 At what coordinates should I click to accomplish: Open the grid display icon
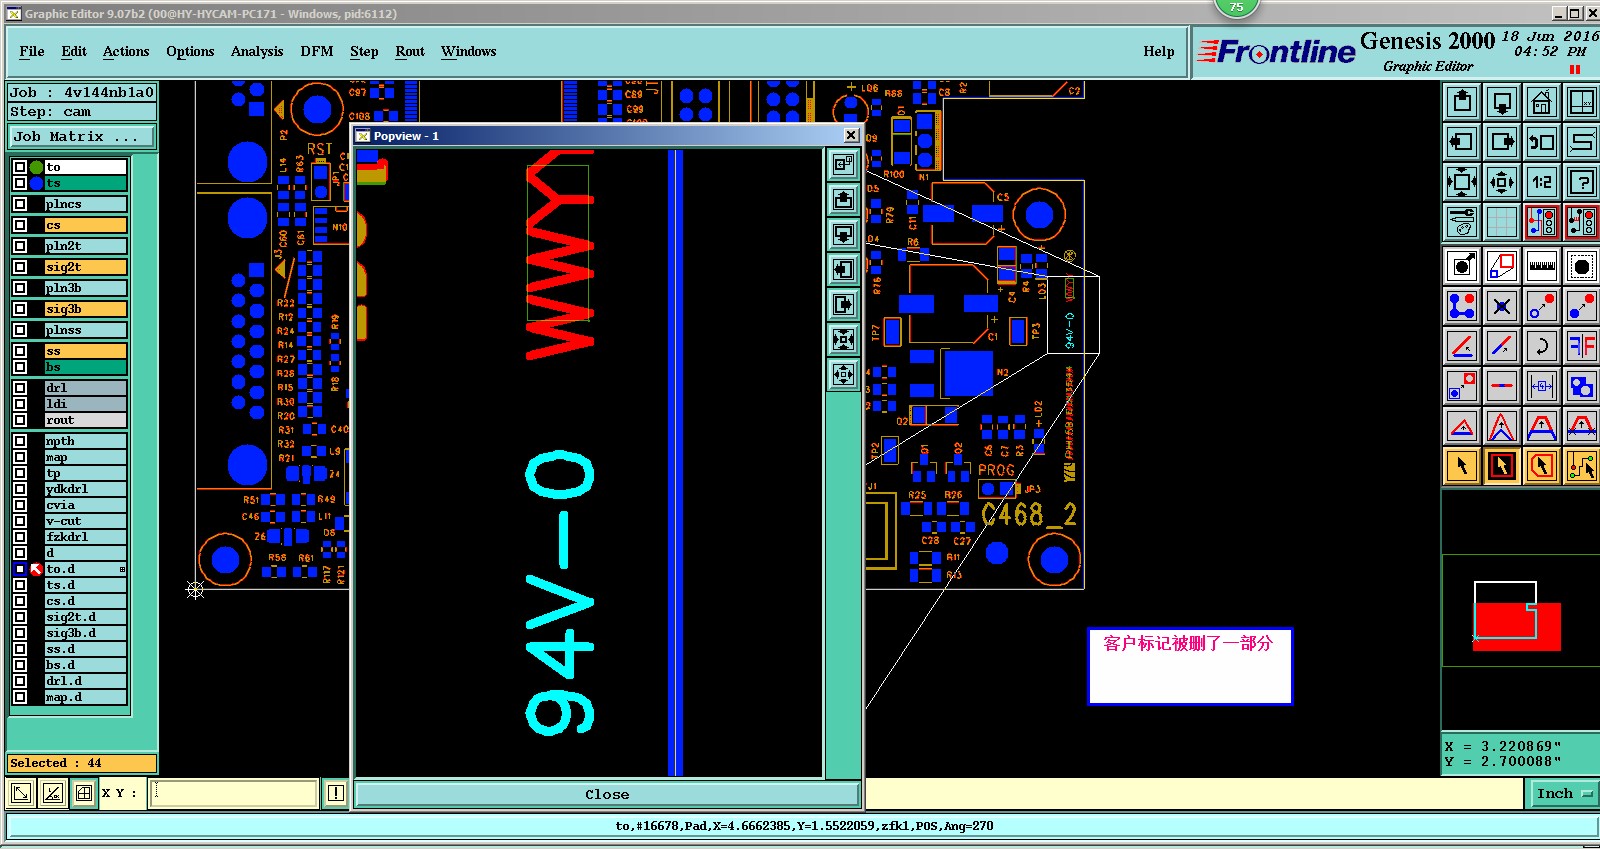coord(1502,222)
